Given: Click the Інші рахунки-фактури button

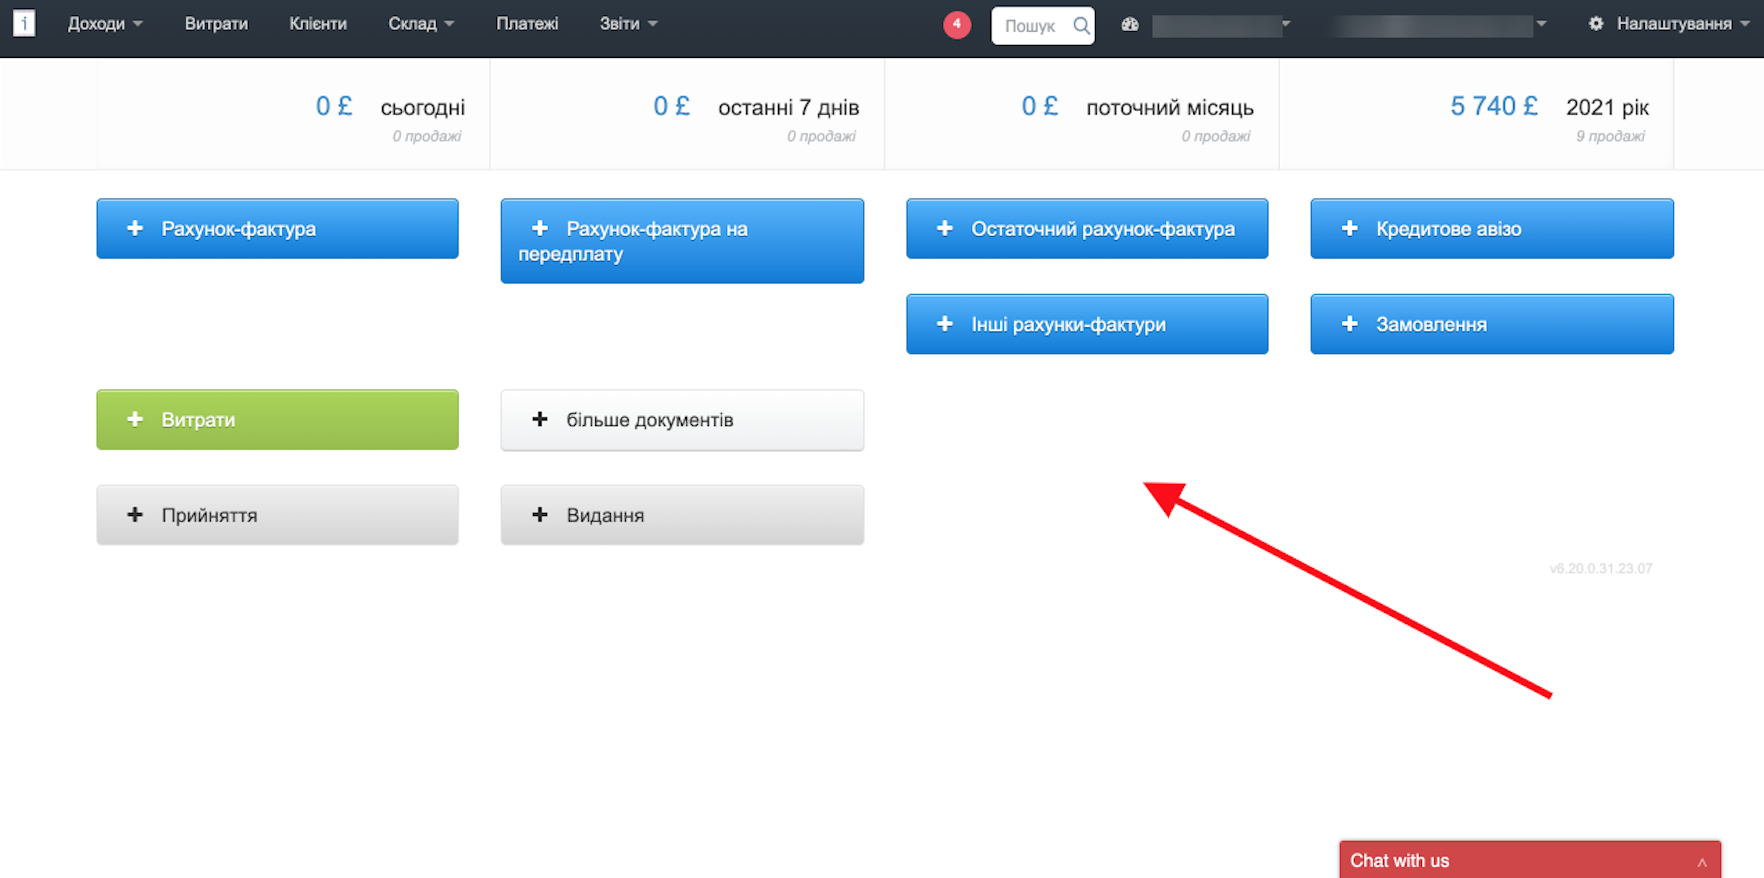Looking at the screenshot, I should pyautogui.click(x=1087, y=324).
